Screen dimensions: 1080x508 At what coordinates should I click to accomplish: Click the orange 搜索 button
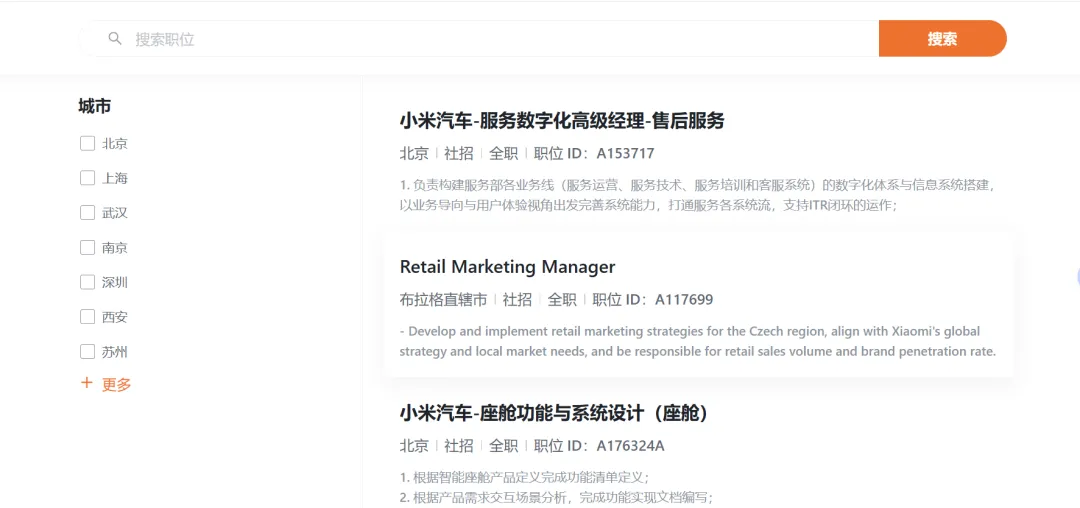[x=942, y=39]
